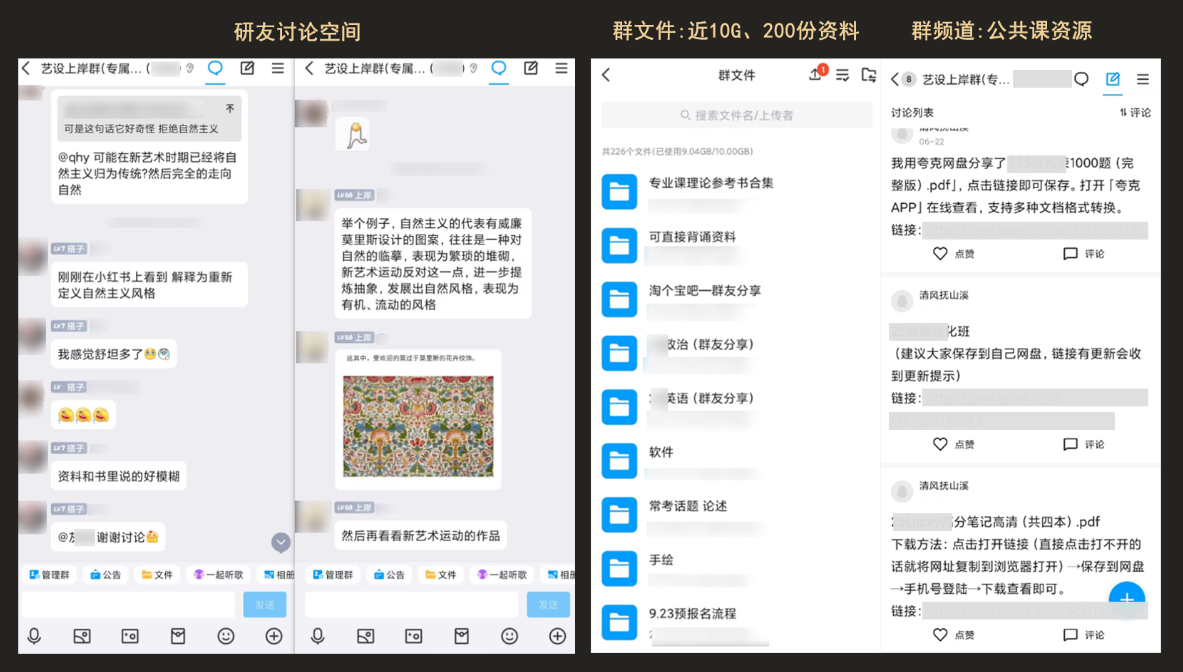Open the emoji picker in the left chat
Image resolution: width=1183 pixels, height=672 pixels.
pyautogui.click(x=226, y=637)
